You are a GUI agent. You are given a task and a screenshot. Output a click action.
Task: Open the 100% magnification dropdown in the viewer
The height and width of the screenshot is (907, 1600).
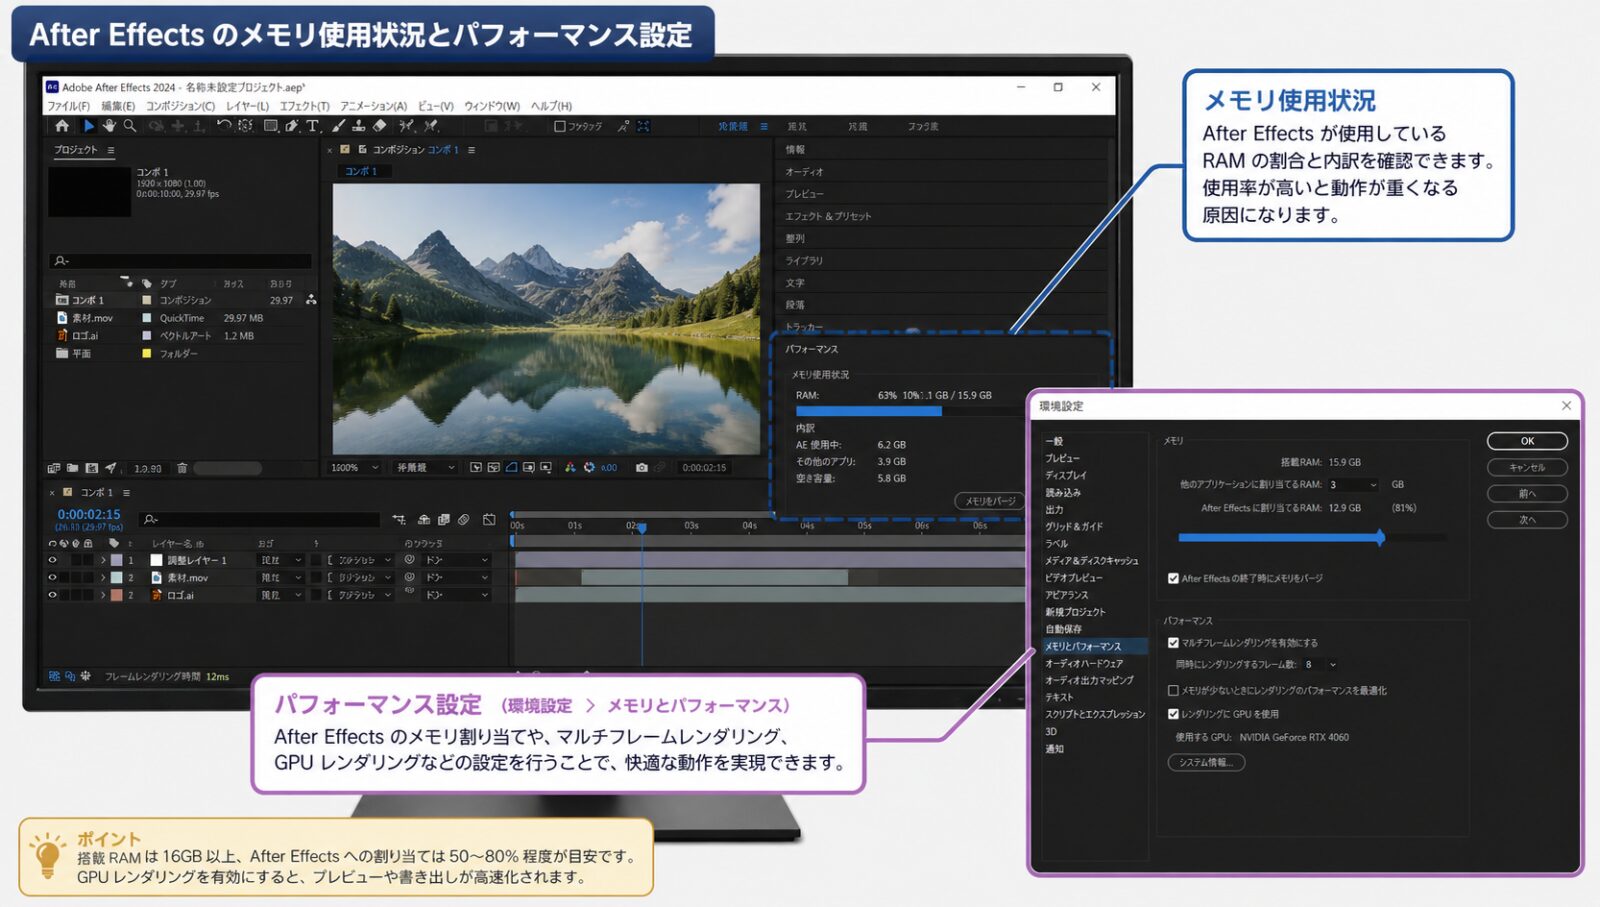(356, 467)
